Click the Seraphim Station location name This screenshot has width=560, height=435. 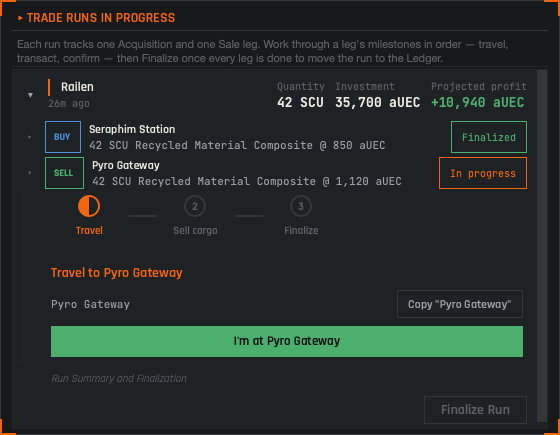pyautogui.click(x=132, y=129)
